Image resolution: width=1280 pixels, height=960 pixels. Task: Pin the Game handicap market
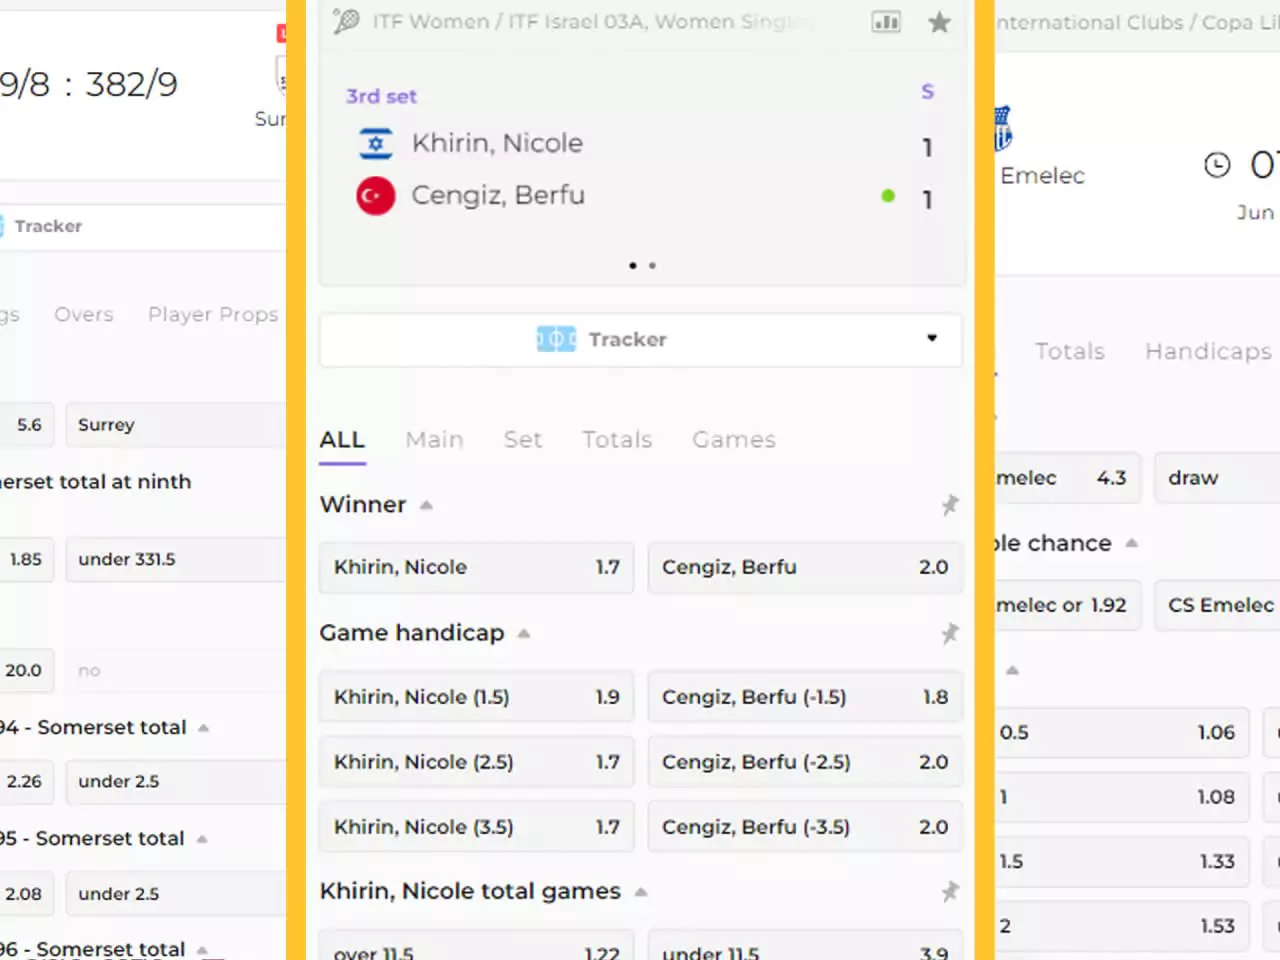[950, 633]
